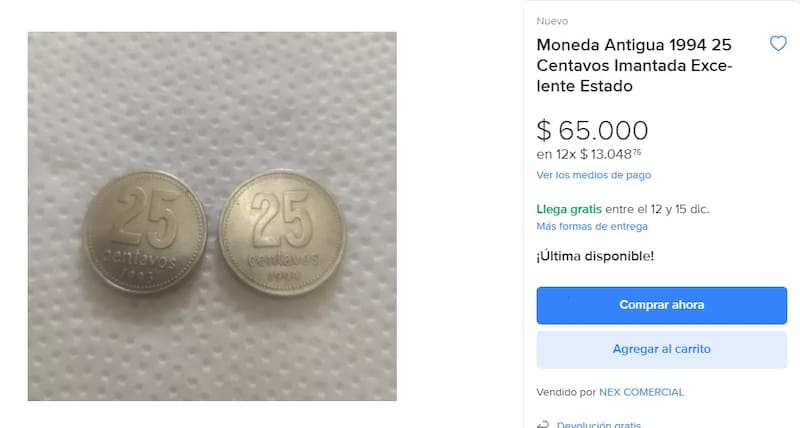Add the item using Agregar al carrito
Image resolution: width=800 pixels, height=428 pixels.
(x=661, y=349)
